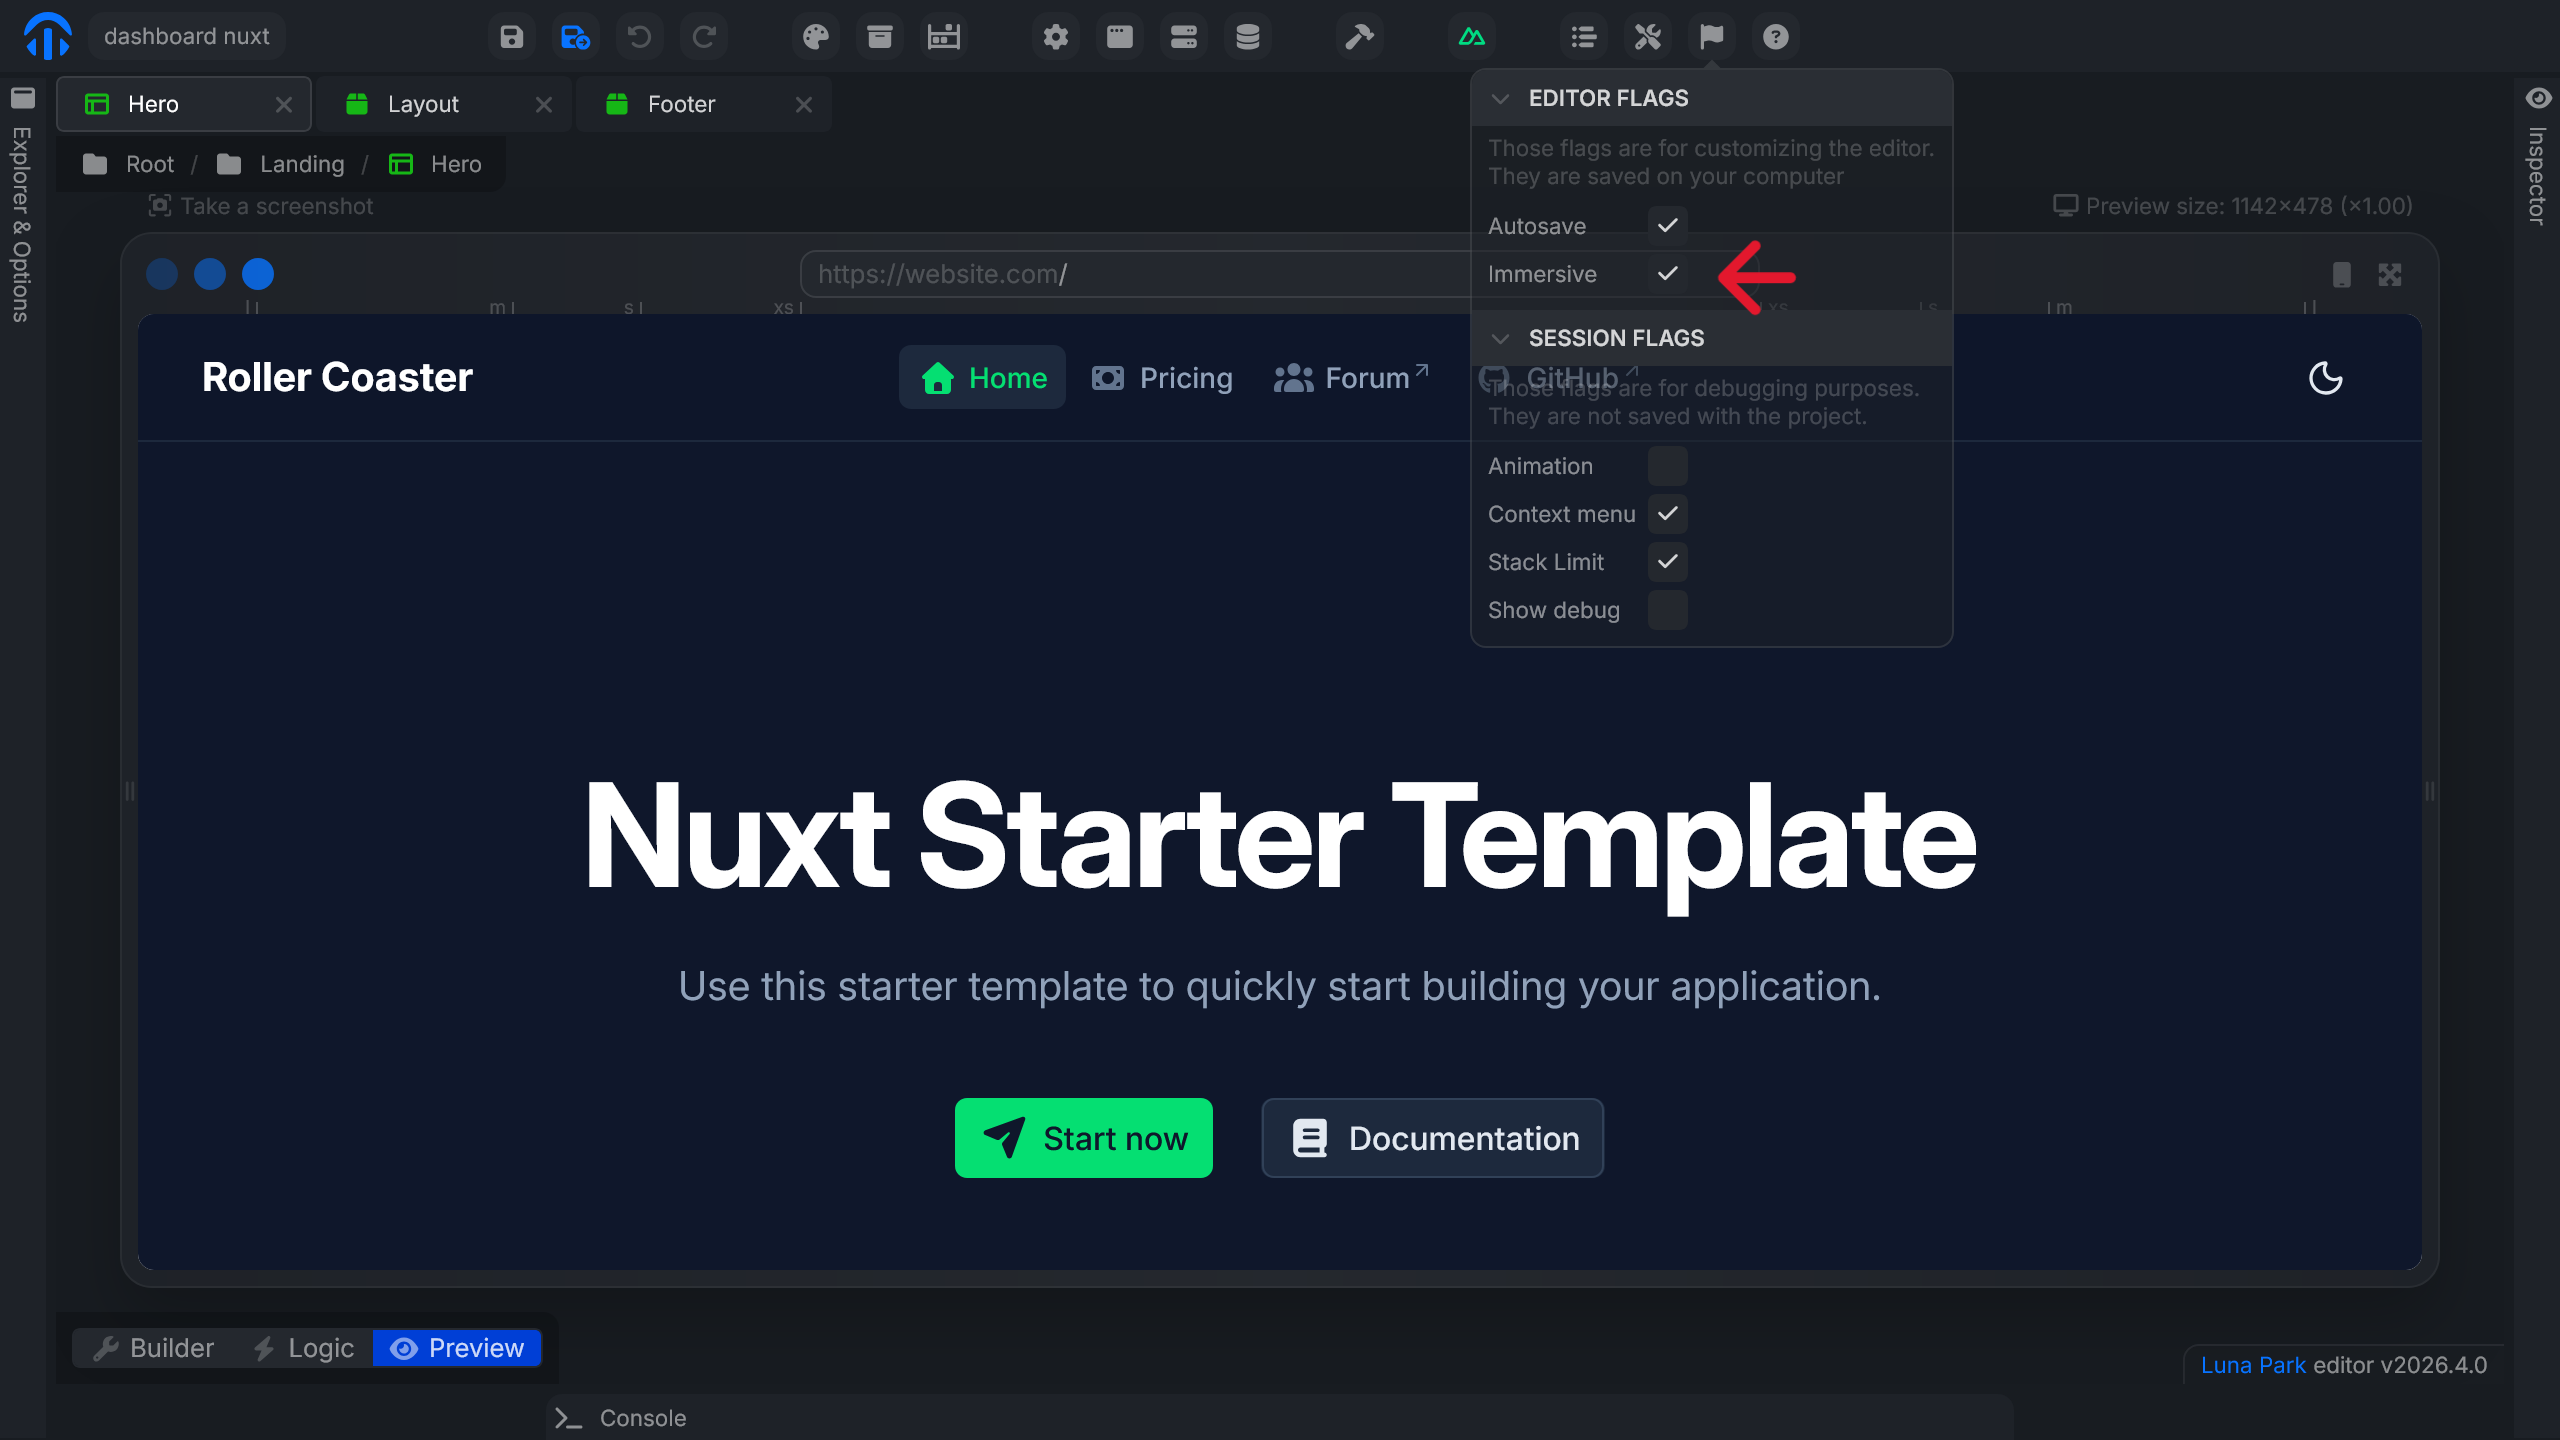Switch to the Hero tab
This screenshot has height=1440, width=2560.
click(184, 104)
